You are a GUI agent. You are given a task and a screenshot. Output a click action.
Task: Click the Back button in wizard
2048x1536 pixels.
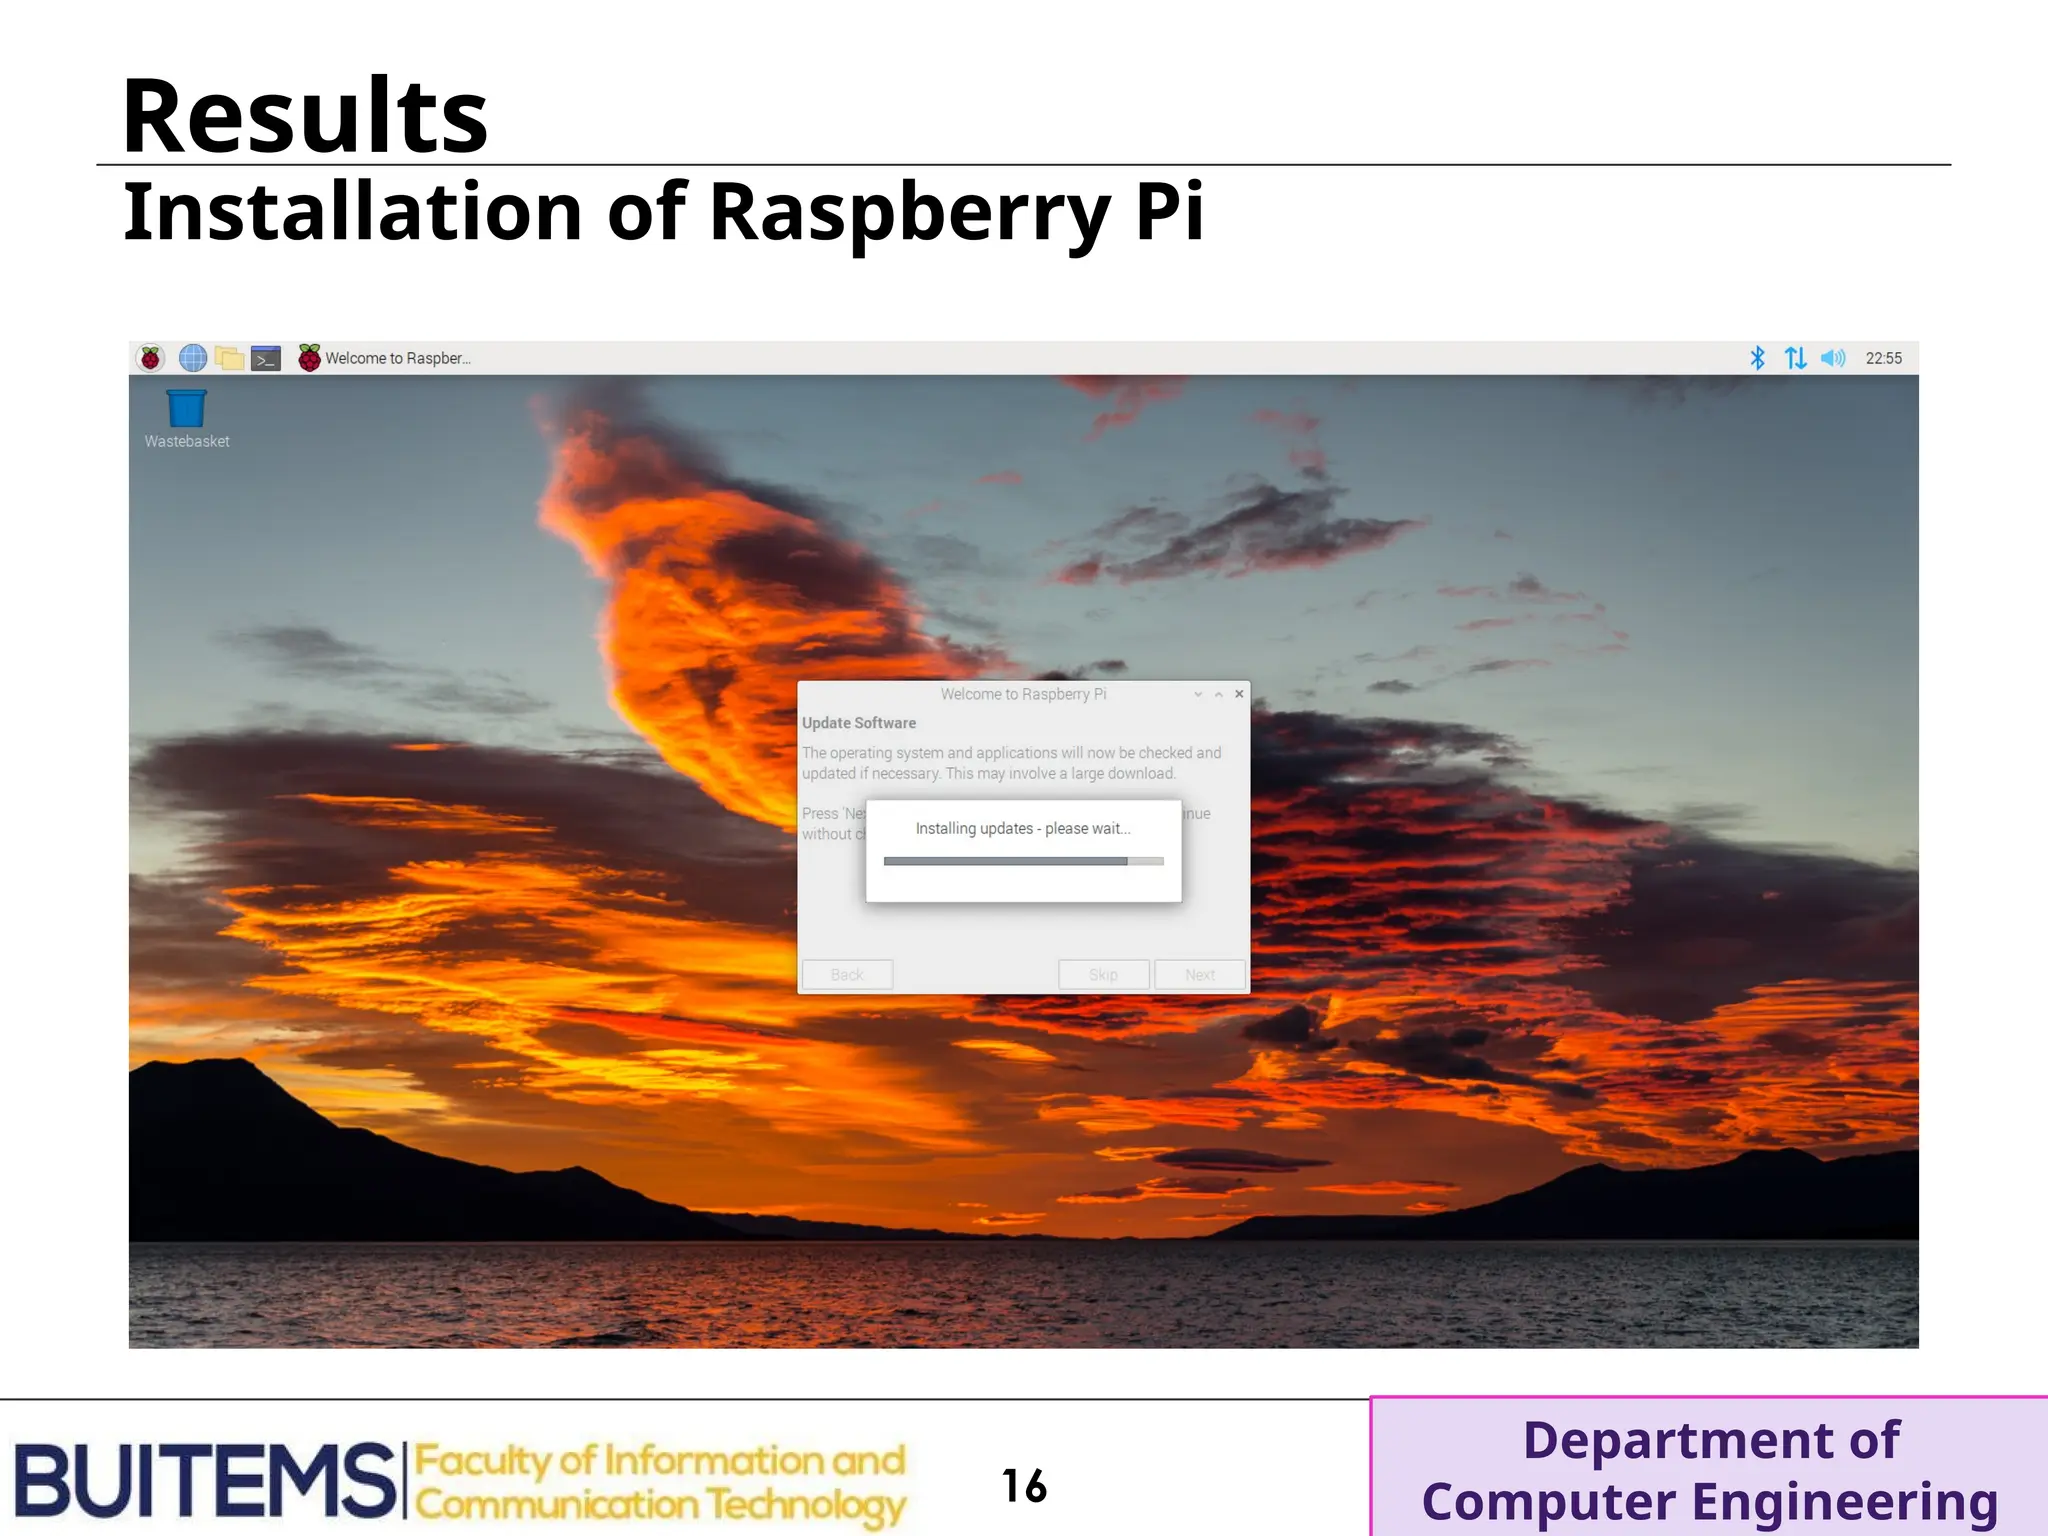[x=847, y=975]
